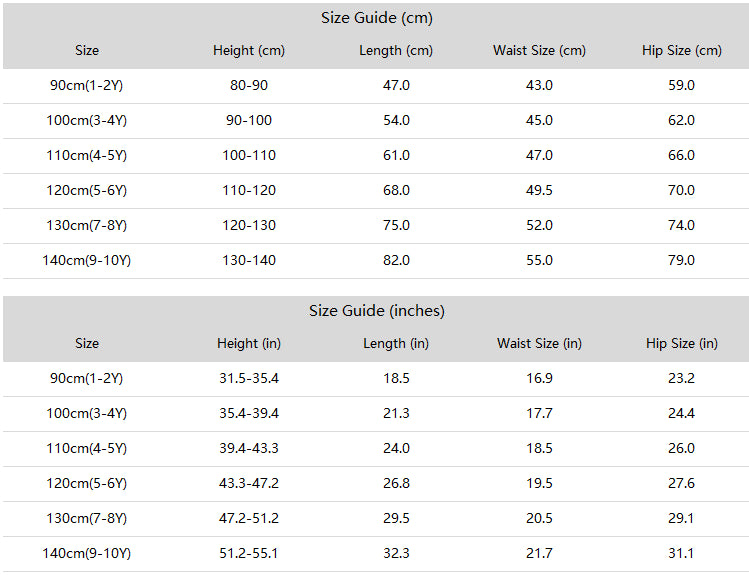The width and height of the screenshot is (749, 576).
Task: Select the length value '82.0'
Action: [396, 261]
